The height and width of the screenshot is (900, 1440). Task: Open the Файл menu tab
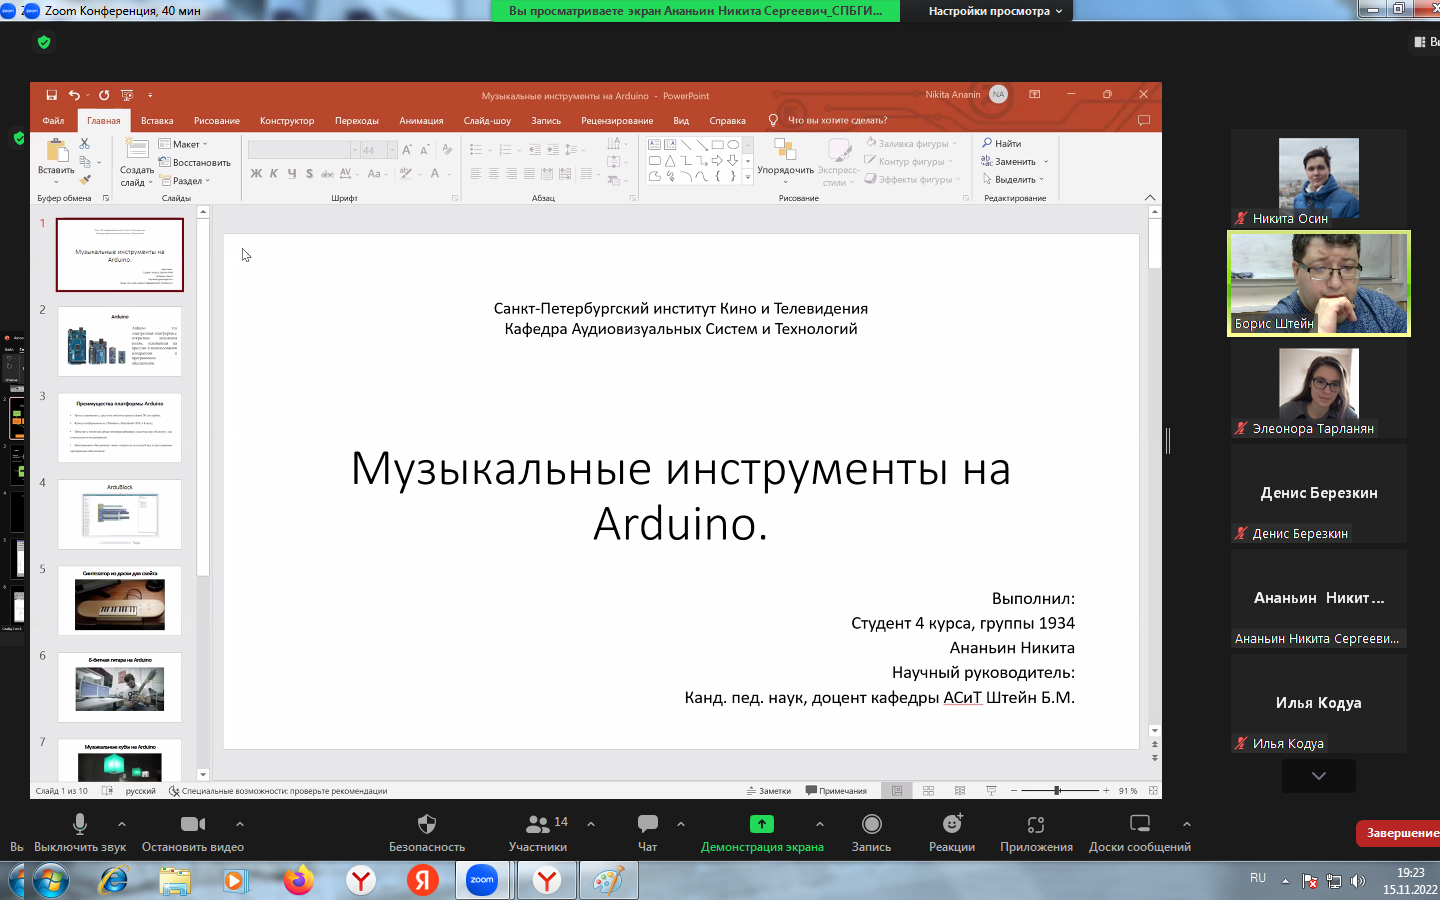pyautogui.click(x=53, y=120)
